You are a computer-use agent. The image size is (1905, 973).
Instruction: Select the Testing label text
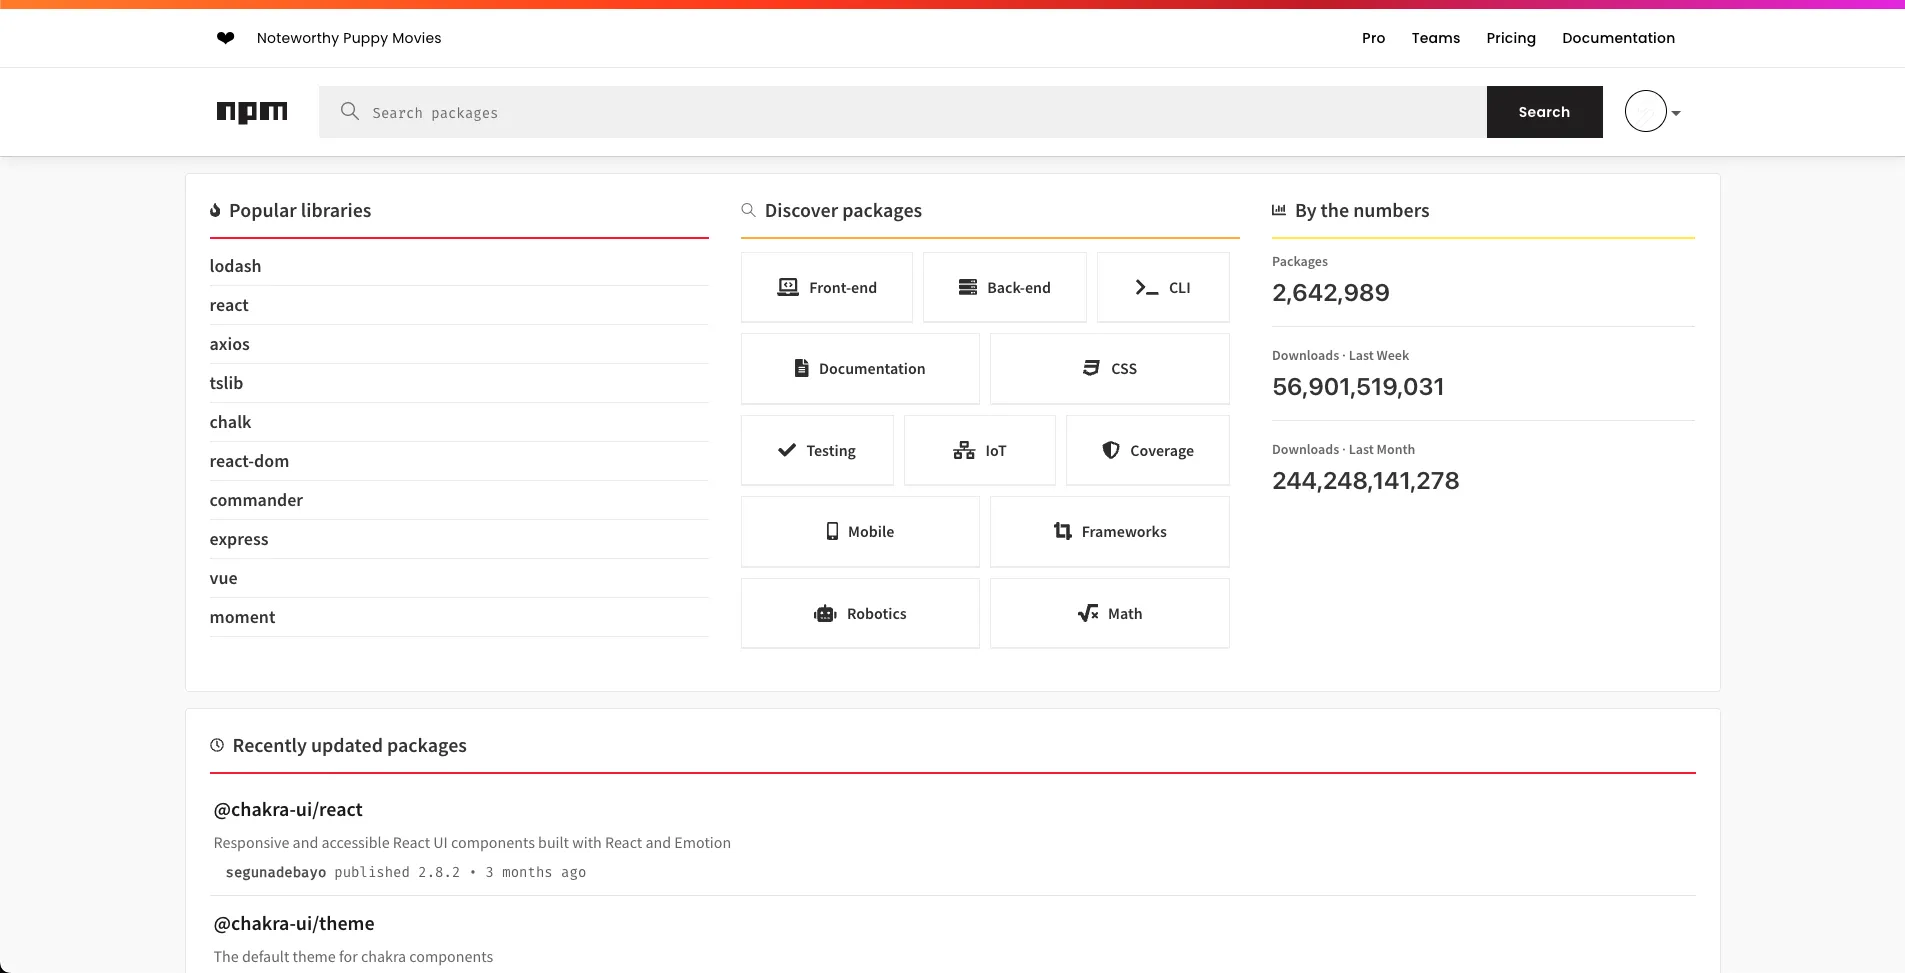830,450
